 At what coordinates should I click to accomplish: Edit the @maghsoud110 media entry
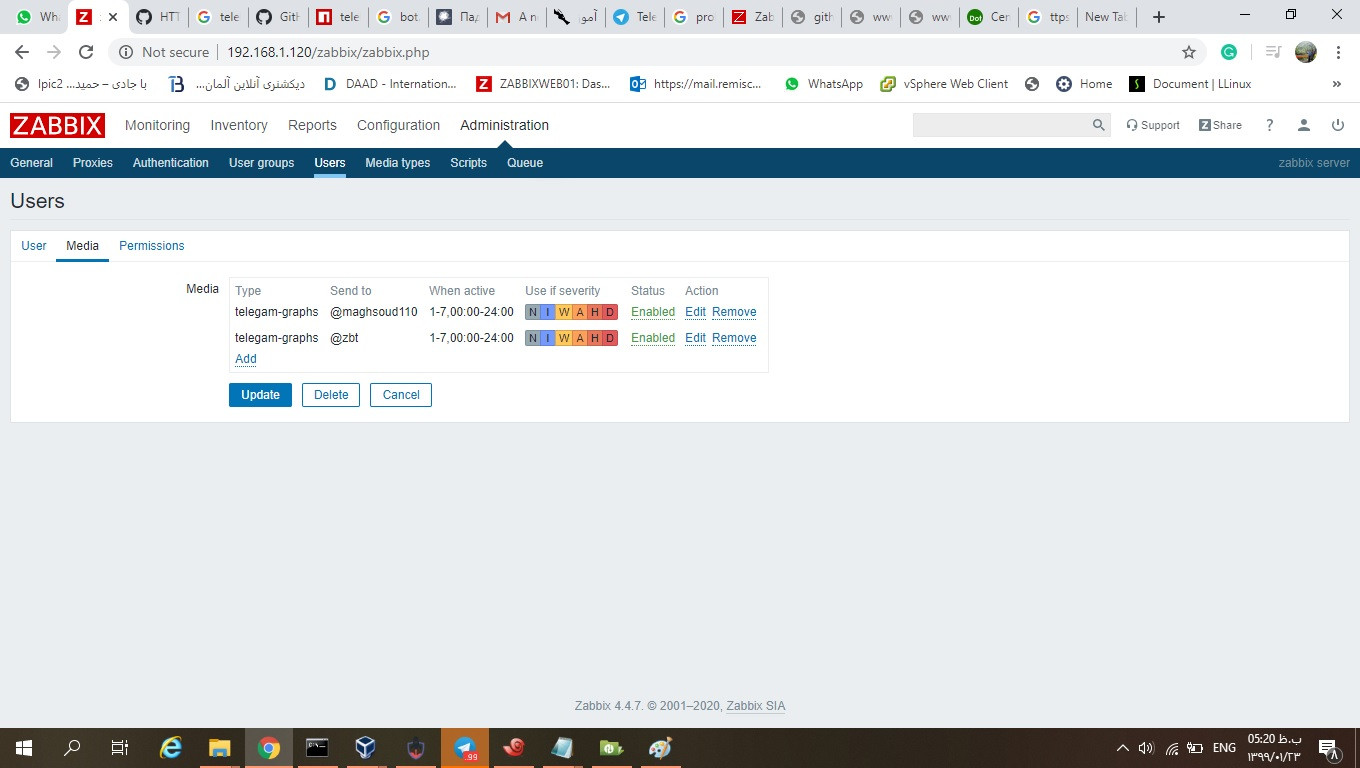pyautogui.click(x=695, y=312)
